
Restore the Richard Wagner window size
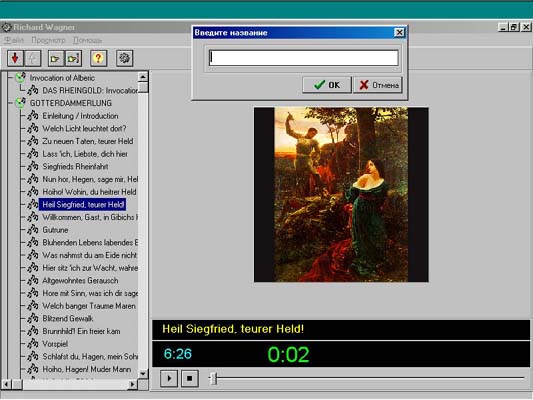click(x=514, y=27)
